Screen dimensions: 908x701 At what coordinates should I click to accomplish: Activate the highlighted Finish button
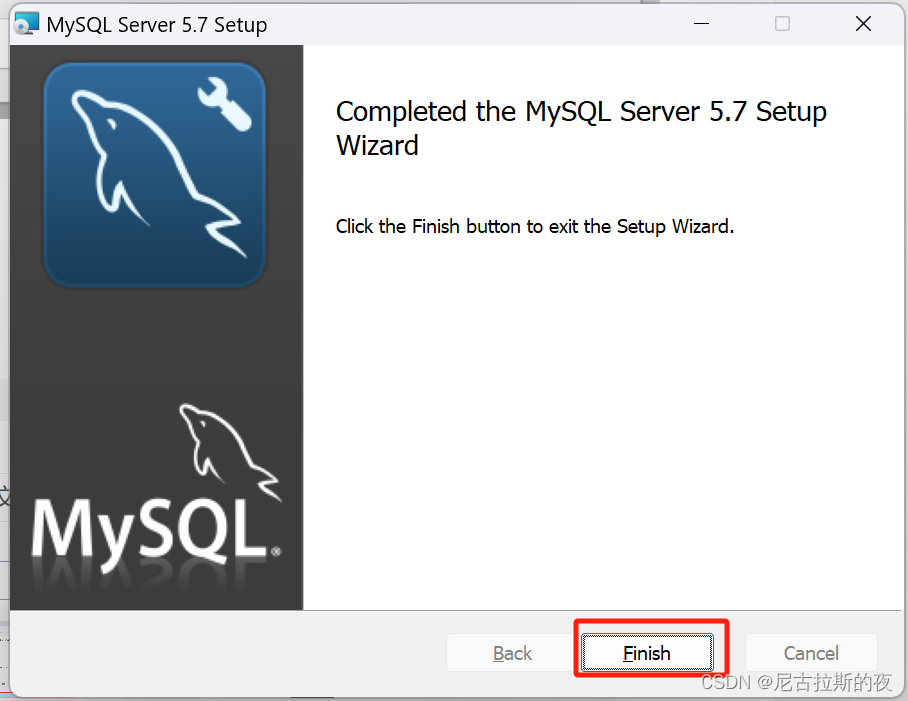point(646,652)
